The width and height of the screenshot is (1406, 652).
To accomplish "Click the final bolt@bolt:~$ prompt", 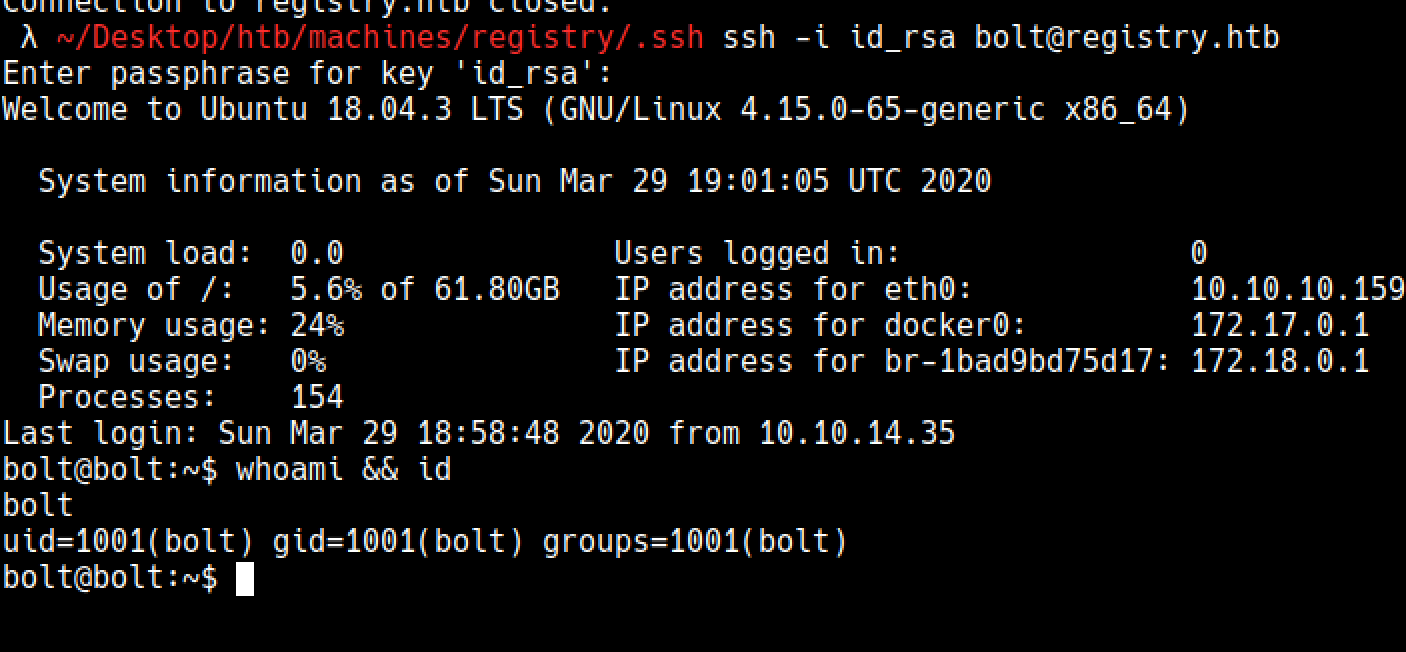I will pyautogui.click(x=110, y=578).
